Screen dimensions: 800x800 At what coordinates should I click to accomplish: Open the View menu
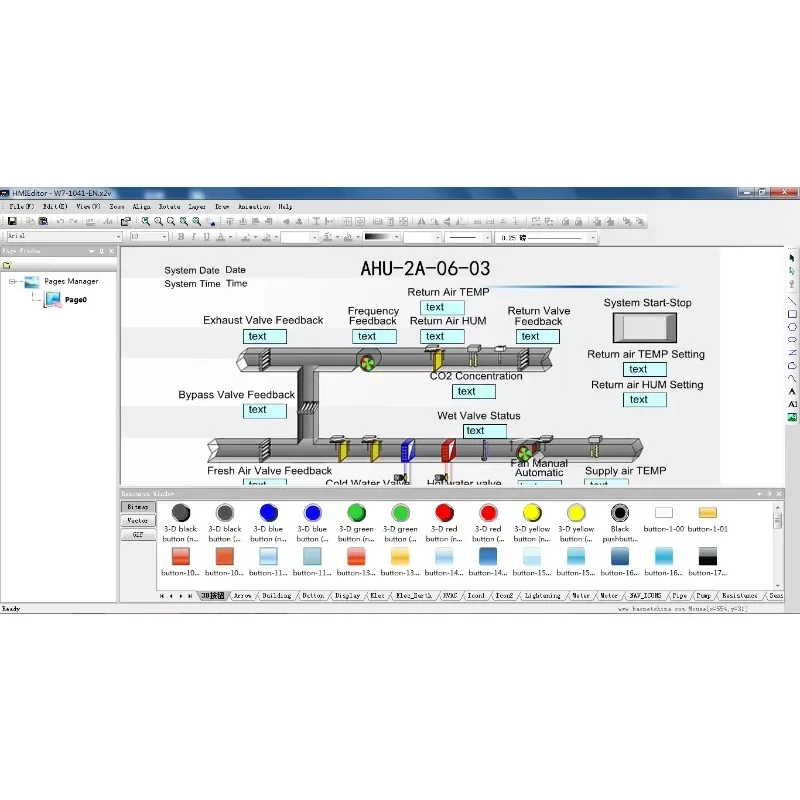coord(88,207)
